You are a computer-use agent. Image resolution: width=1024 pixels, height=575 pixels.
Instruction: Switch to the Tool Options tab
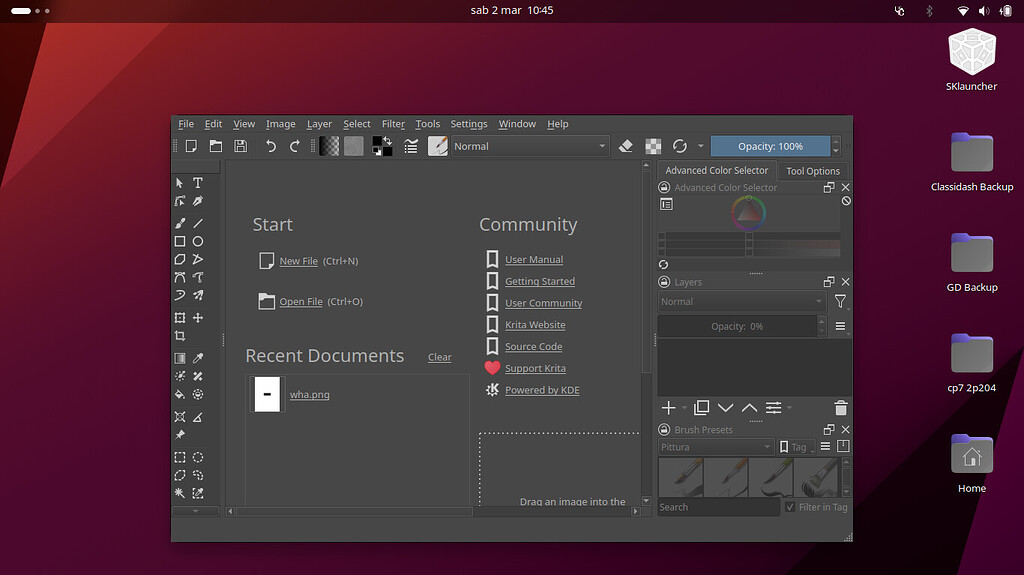812,171
